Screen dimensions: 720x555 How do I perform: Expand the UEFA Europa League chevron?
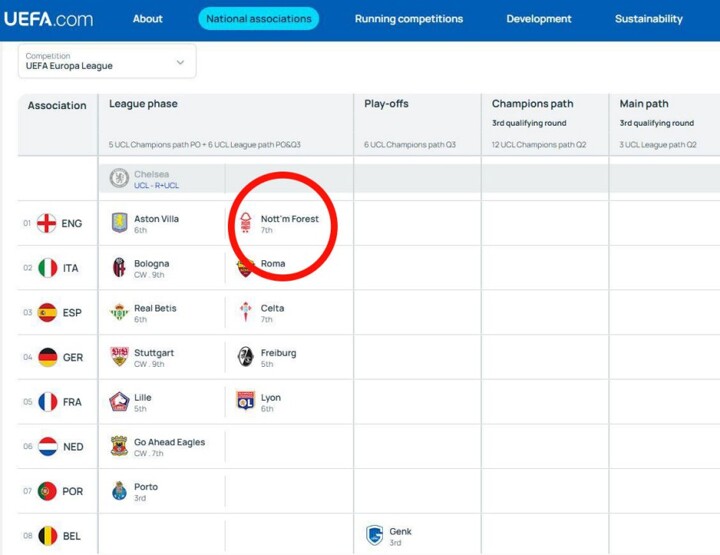180,62
